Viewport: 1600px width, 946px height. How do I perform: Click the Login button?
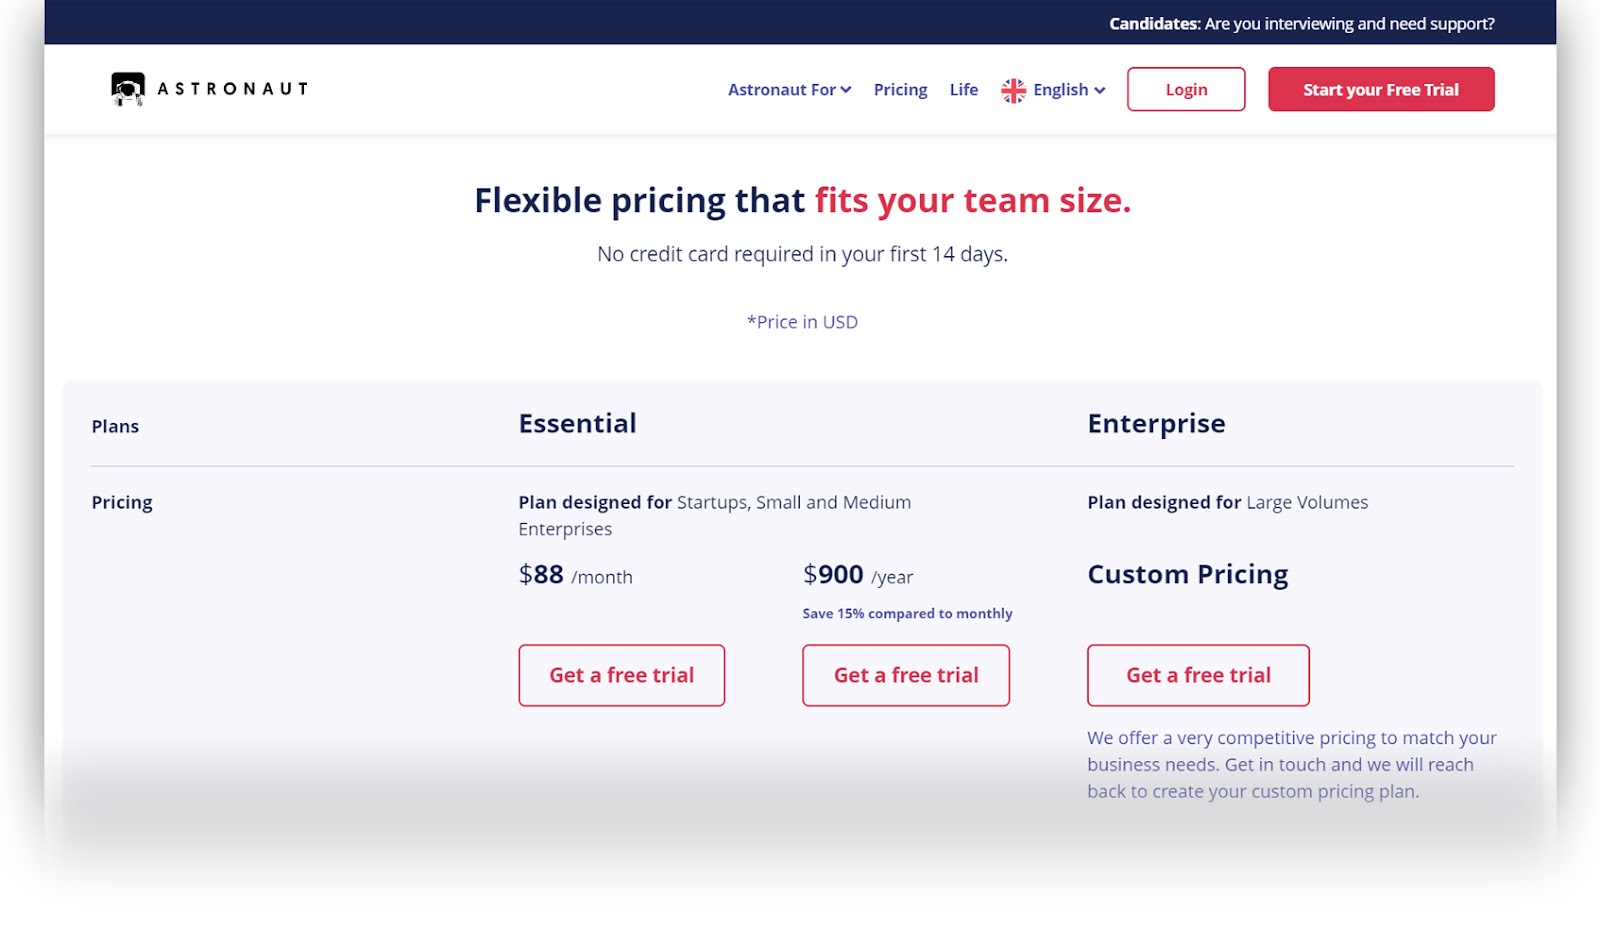[1186, 89]
